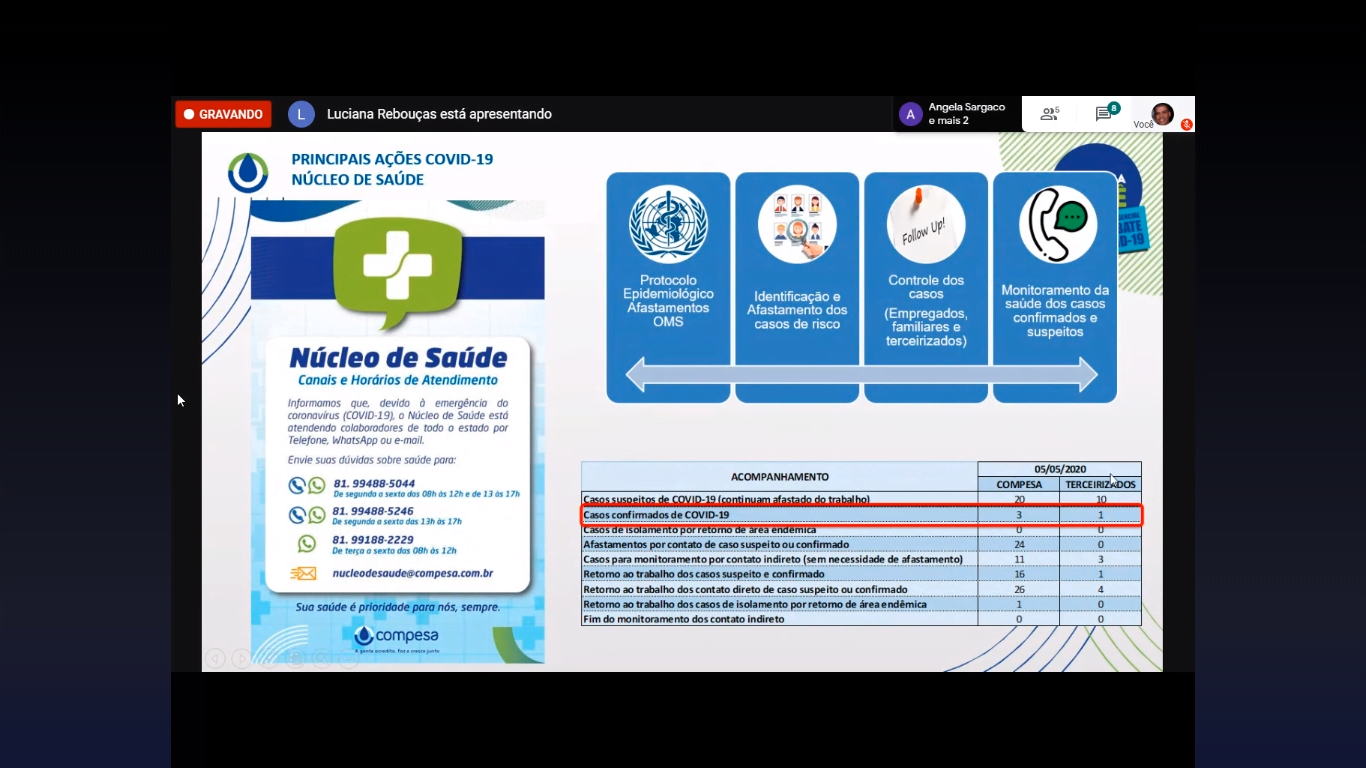Click the Follow Up note icon
Screen dimensions: 1366x768
[925, 225]
